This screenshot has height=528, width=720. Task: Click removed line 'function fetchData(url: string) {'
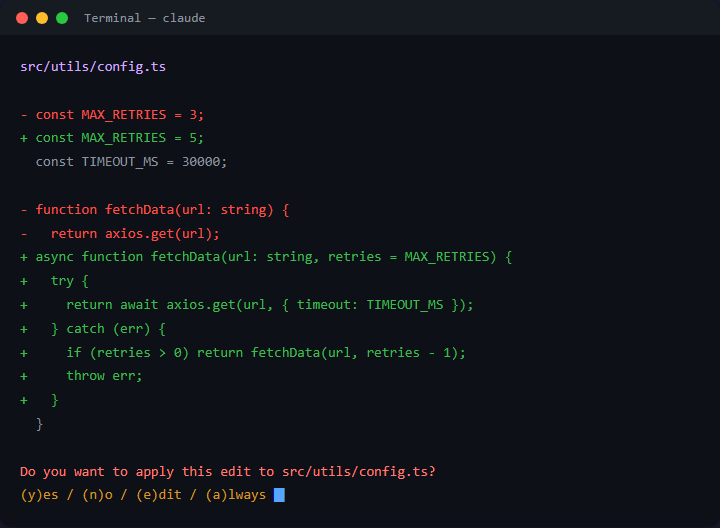tap(155, 210)
